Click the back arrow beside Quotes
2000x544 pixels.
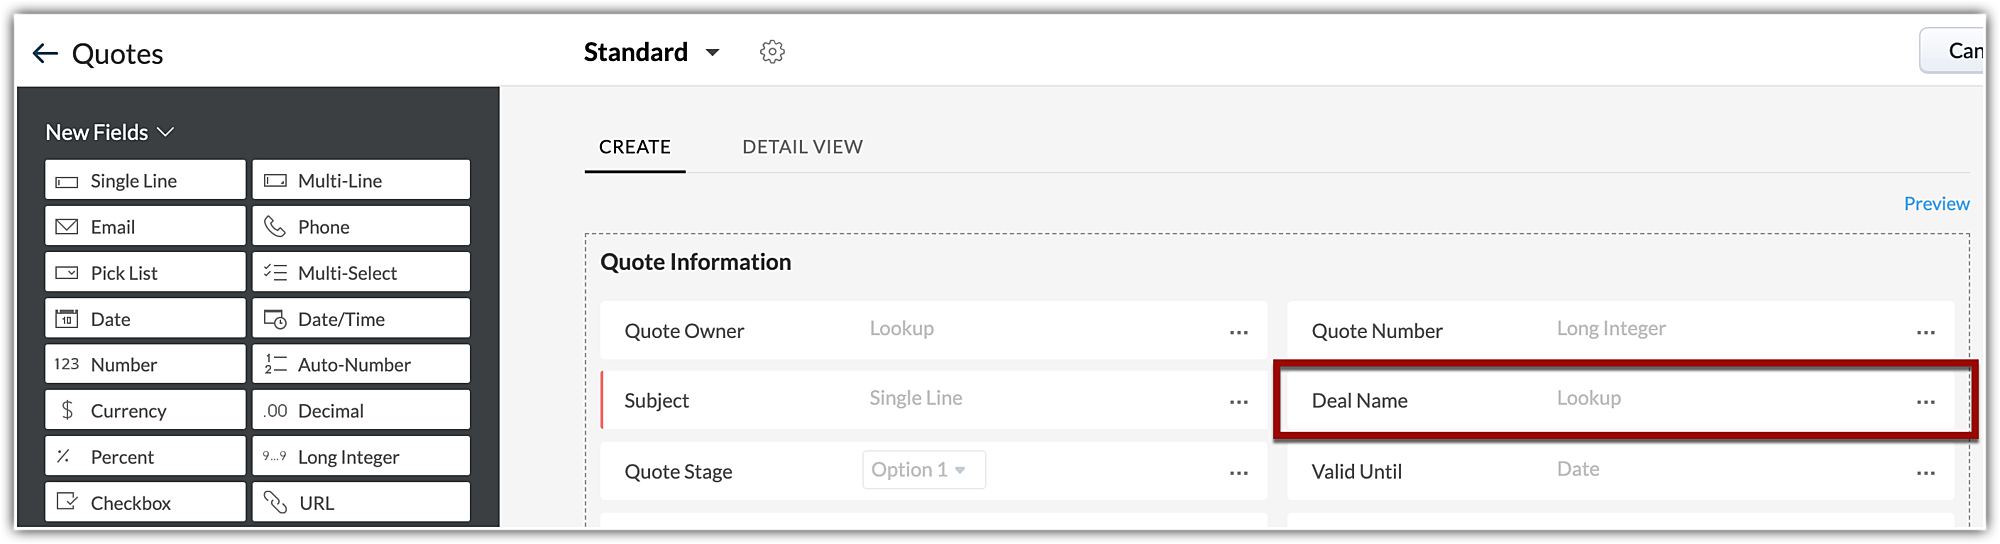45,54
